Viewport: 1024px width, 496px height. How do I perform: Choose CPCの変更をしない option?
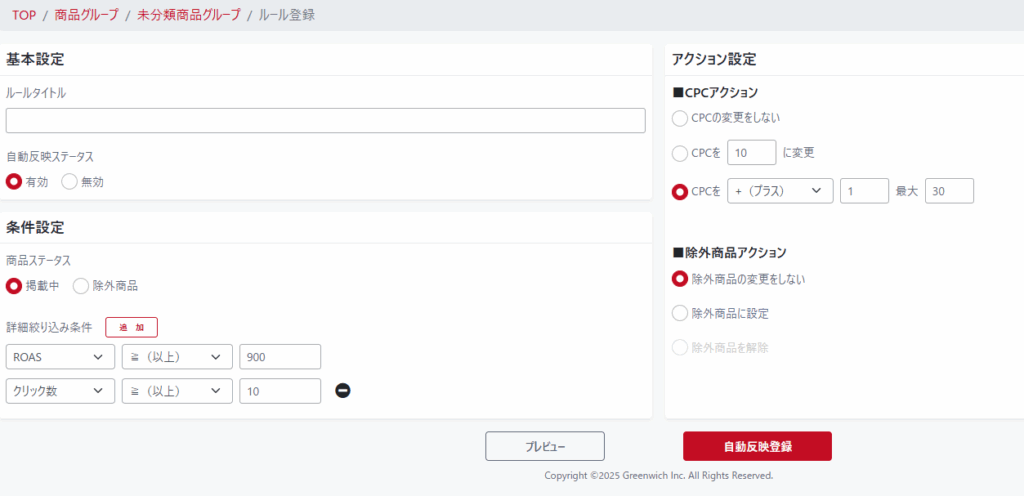coord(680,118)
